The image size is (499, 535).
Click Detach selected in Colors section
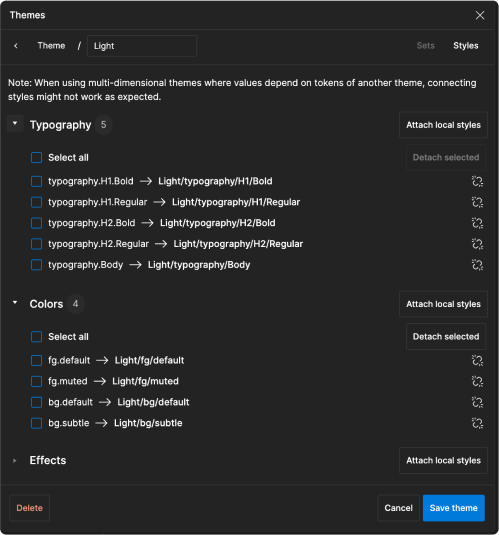pyautogui.click(x=446, y=336)
